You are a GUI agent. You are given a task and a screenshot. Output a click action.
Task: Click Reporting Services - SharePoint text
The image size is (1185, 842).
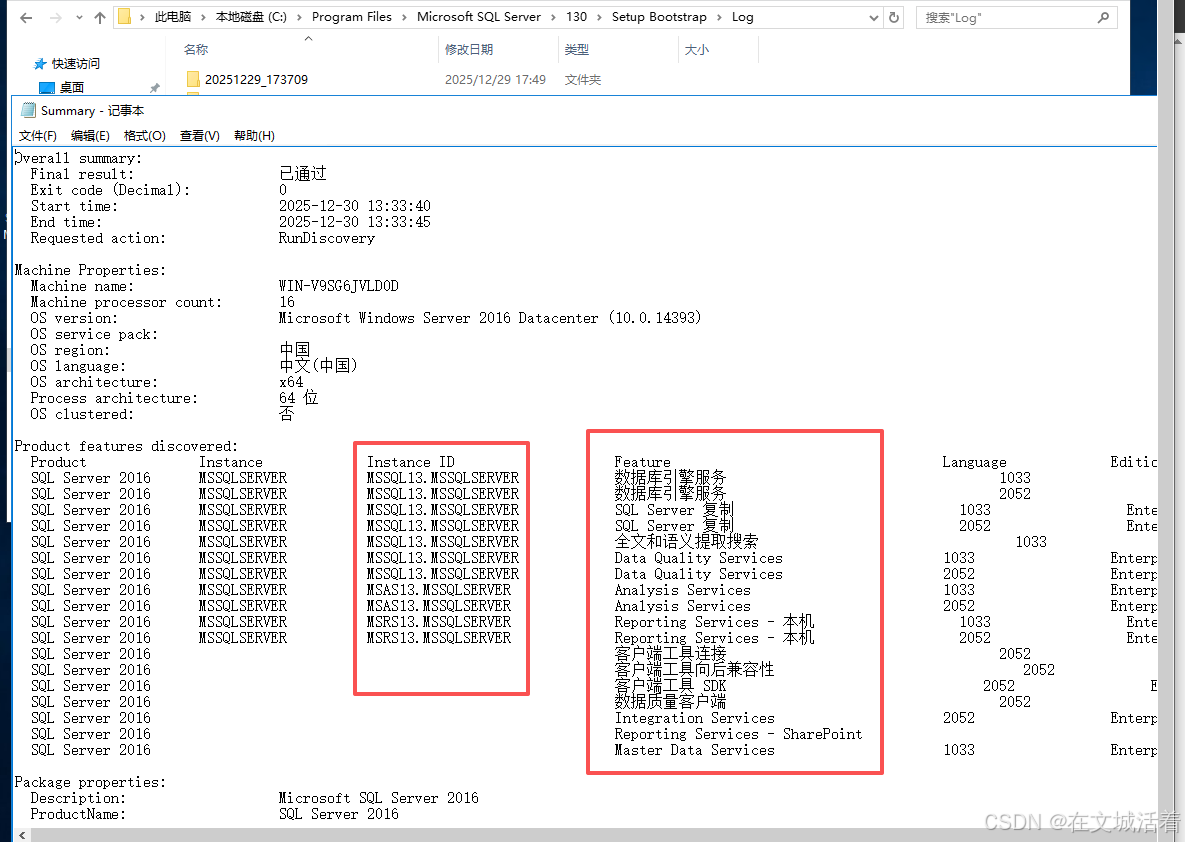click(738, 734)
